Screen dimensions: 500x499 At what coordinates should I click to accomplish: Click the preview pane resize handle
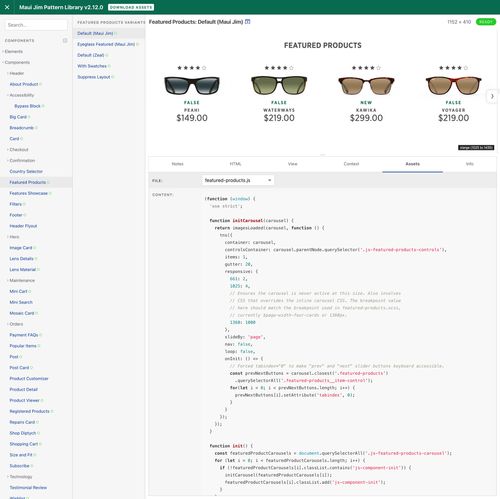(x=323, y=155)
